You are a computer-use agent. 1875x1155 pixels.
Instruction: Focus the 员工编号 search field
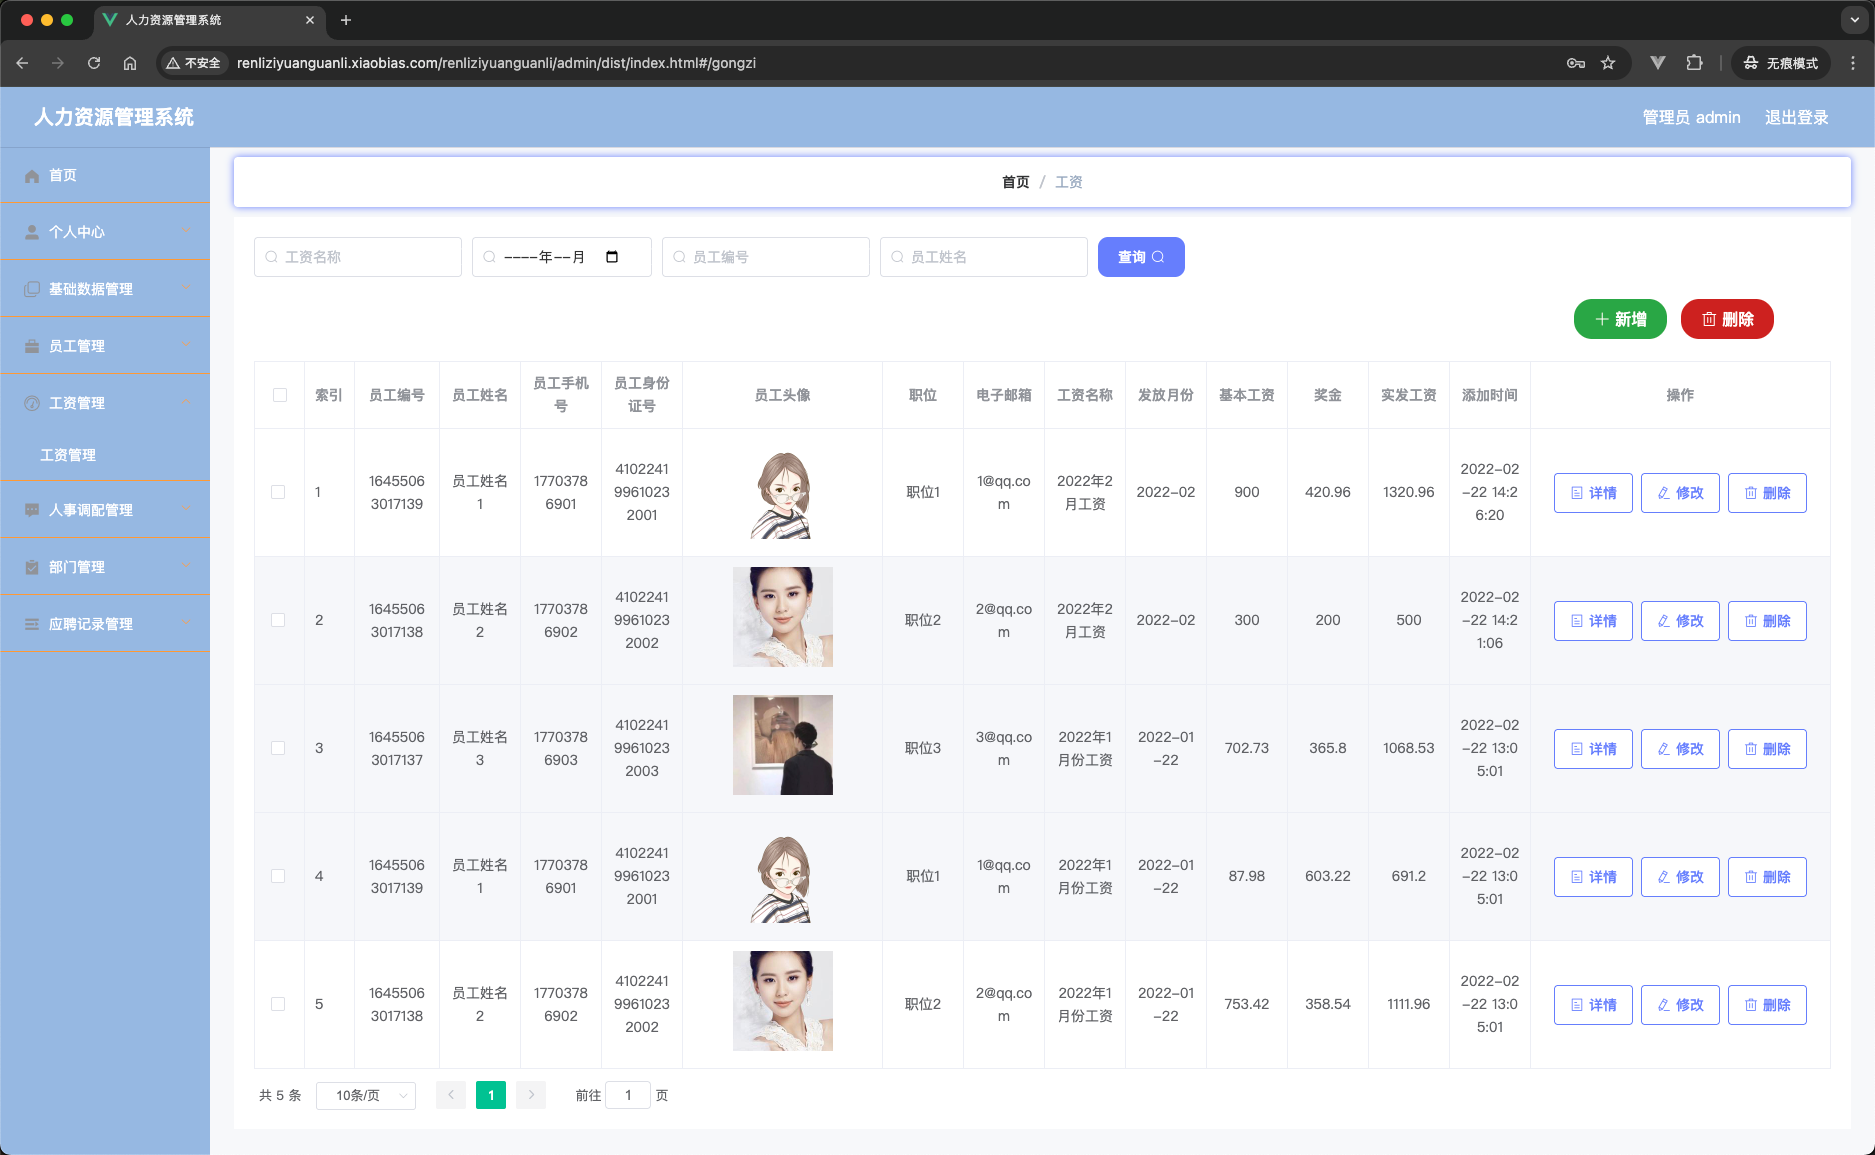(766, 257)
